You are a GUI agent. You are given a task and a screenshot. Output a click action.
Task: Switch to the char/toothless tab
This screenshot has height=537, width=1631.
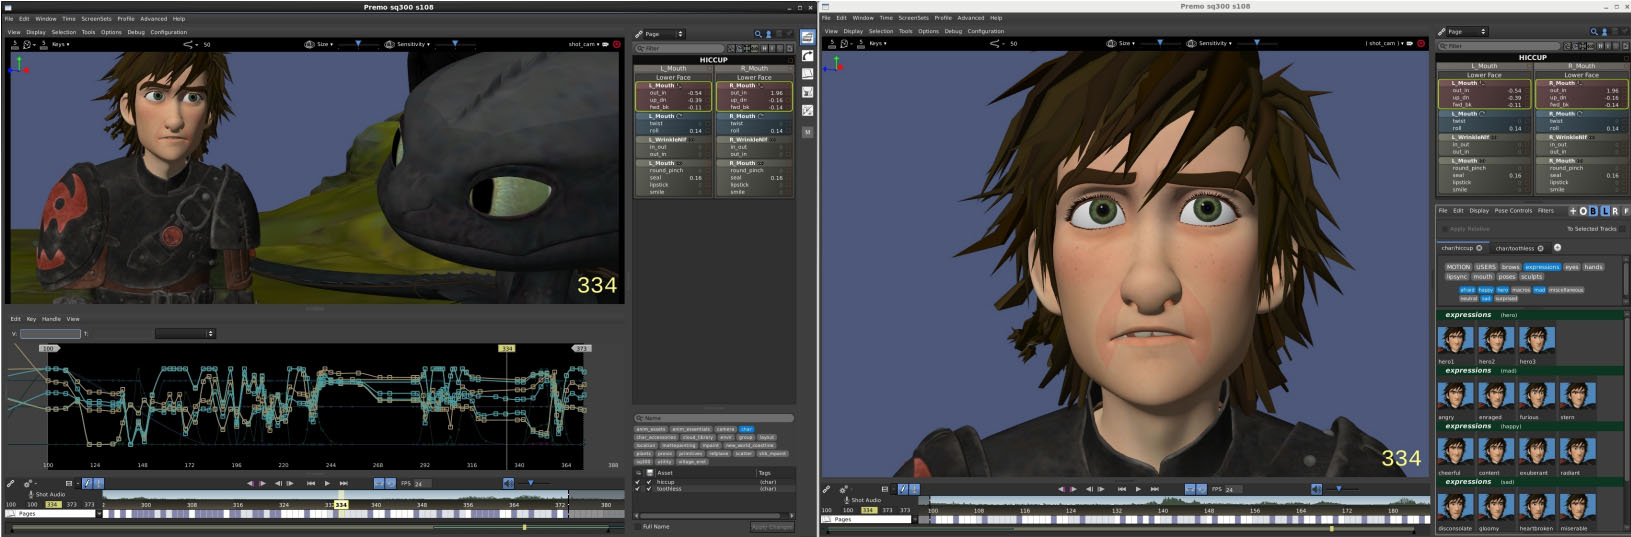(x=1514, y=248)
